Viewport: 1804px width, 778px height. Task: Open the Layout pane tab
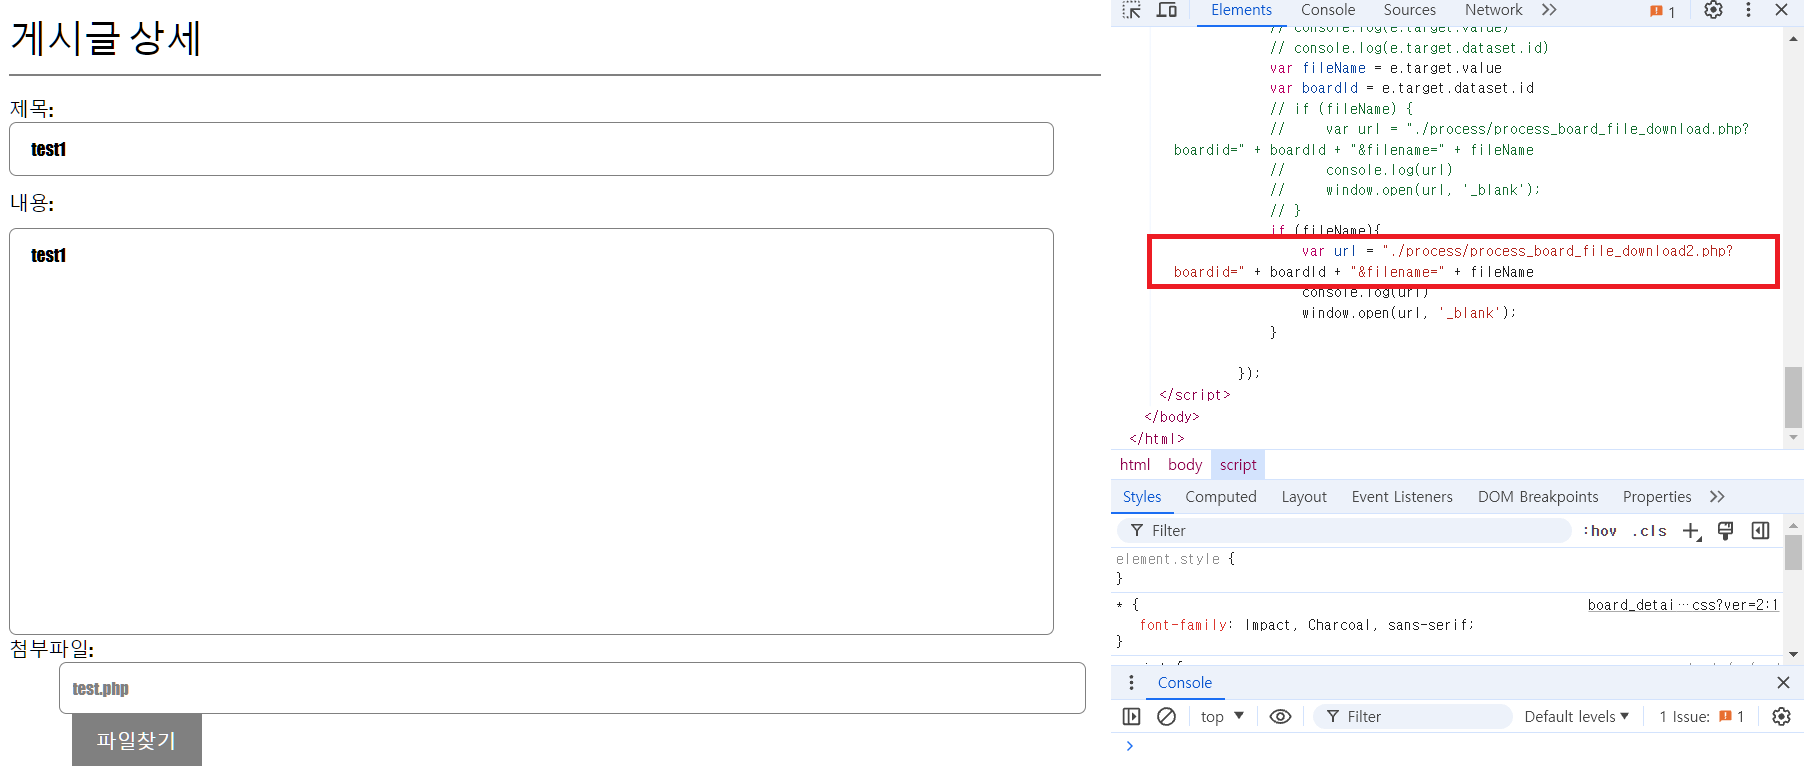click(1304, 497)
